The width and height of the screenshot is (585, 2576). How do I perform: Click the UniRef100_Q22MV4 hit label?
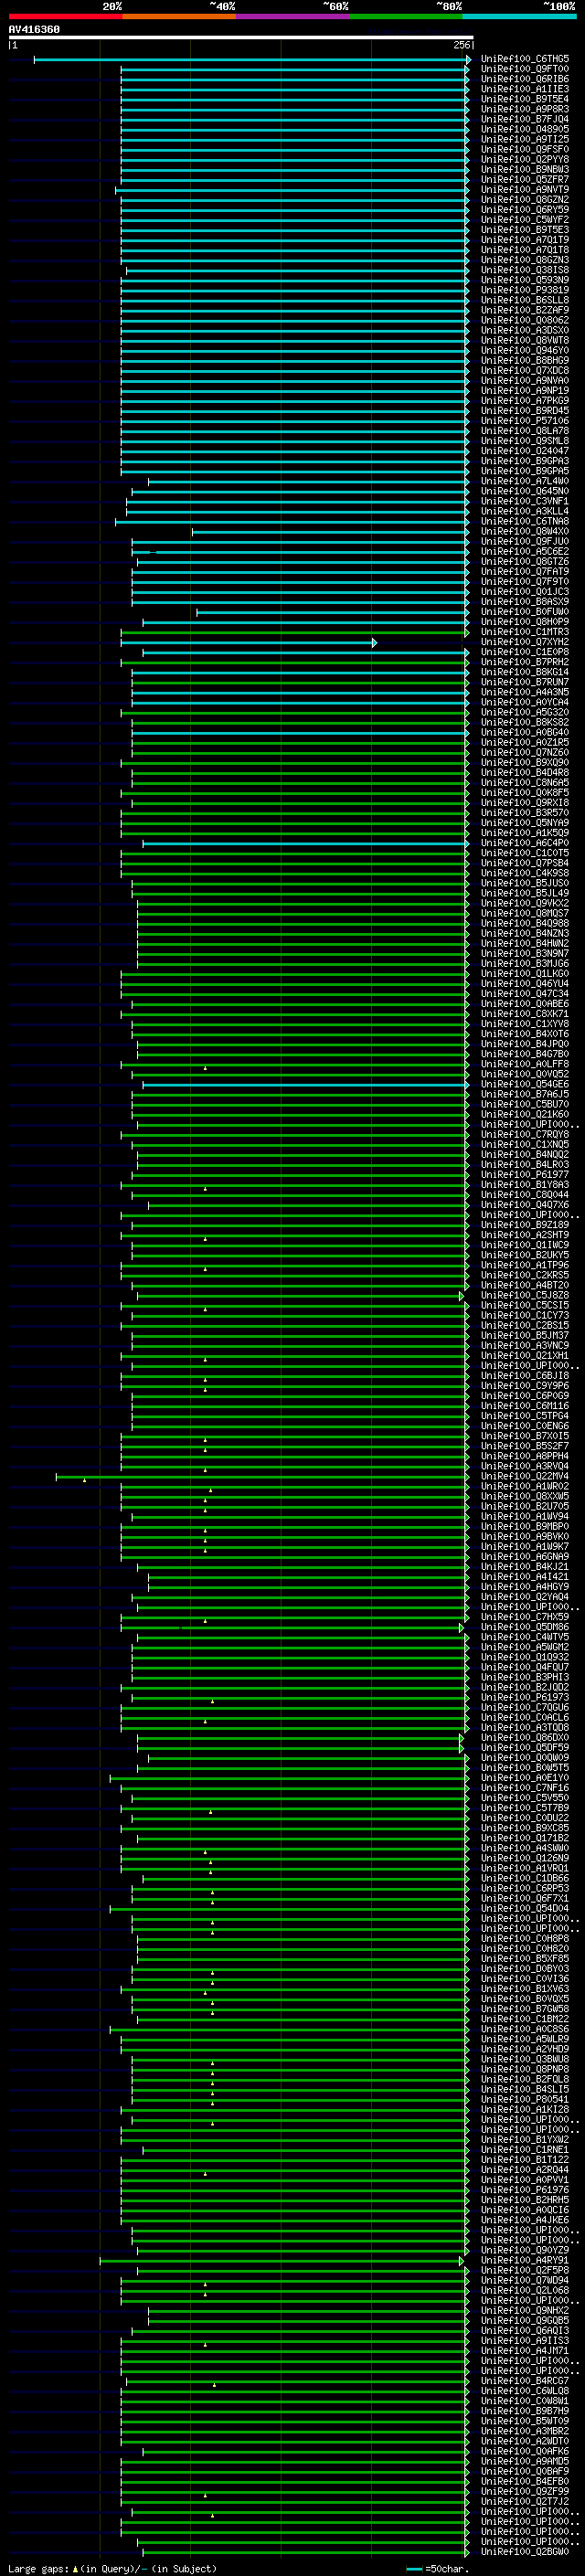coord(525,1476)
